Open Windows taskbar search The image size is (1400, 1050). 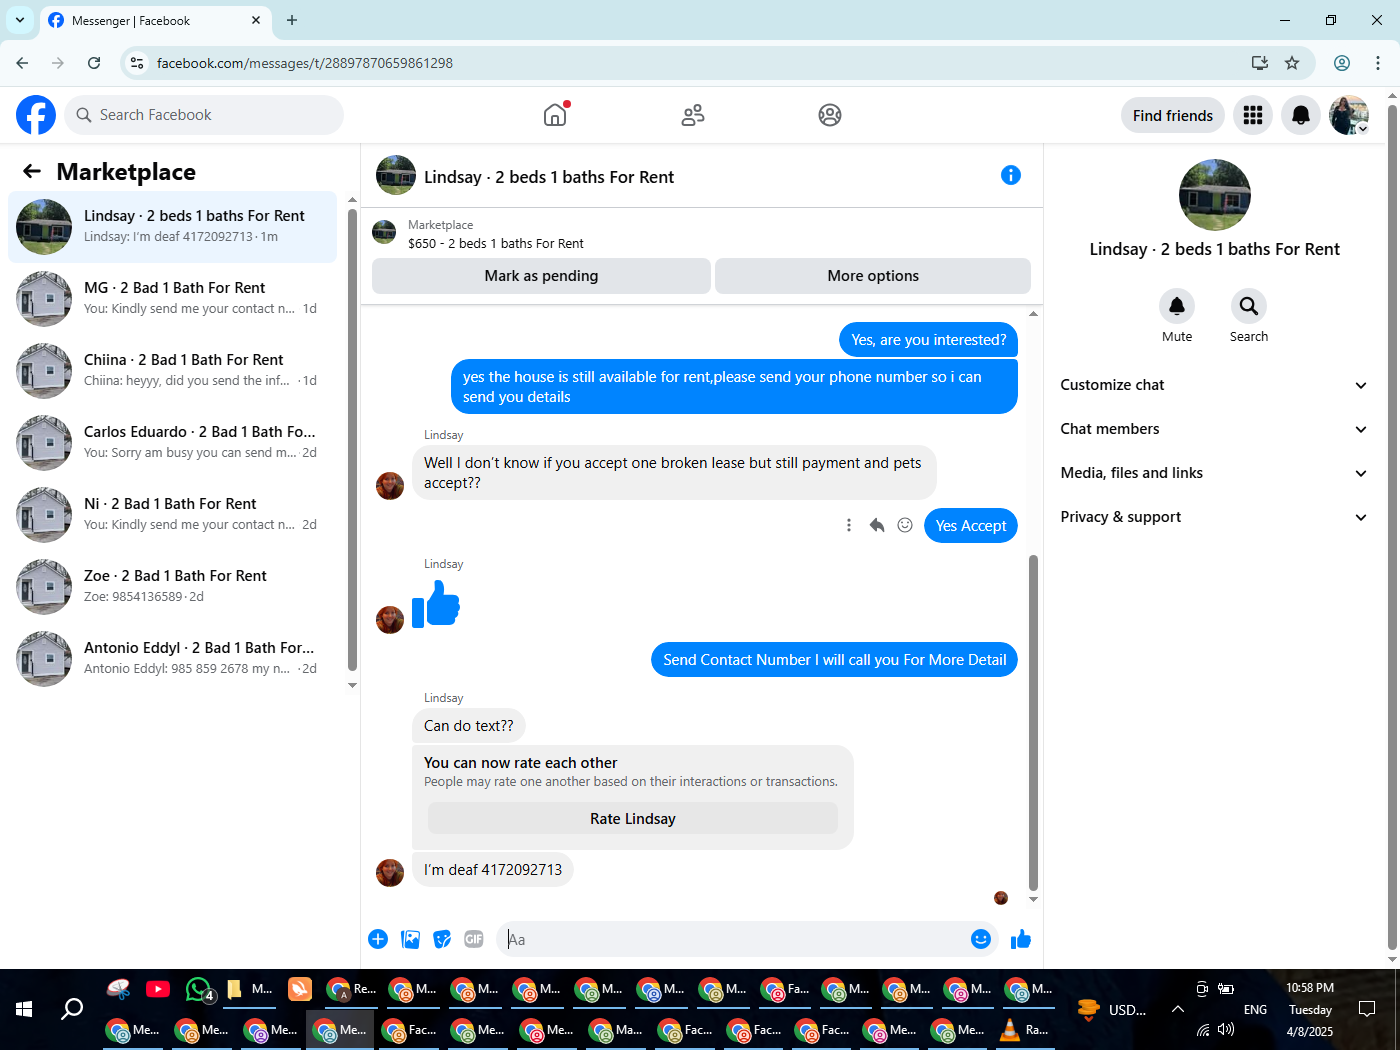click(72, 1009)
